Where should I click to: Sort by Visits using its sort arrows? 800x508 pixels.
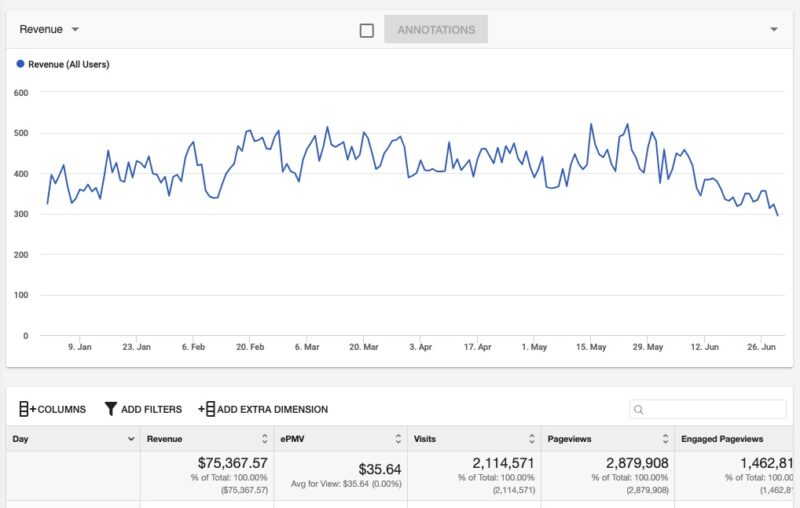click(x=530, y=439)
